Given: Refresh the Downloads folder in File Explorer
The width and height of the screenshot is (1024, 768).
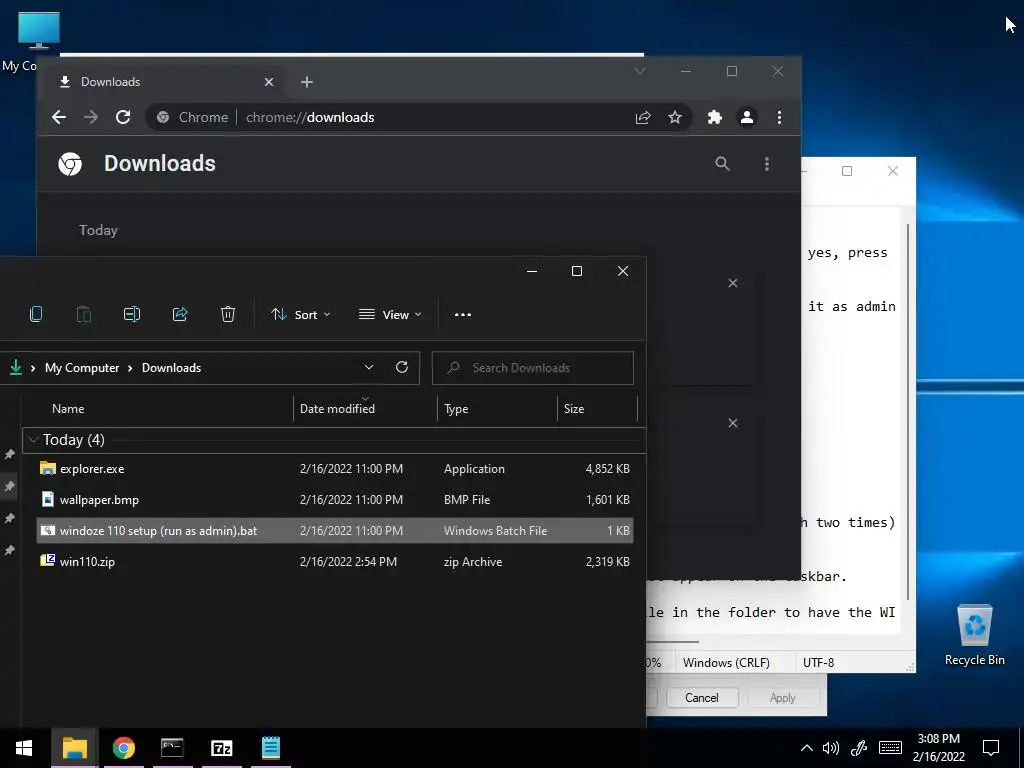Looking at the screenshot, I should pos(402,367).
